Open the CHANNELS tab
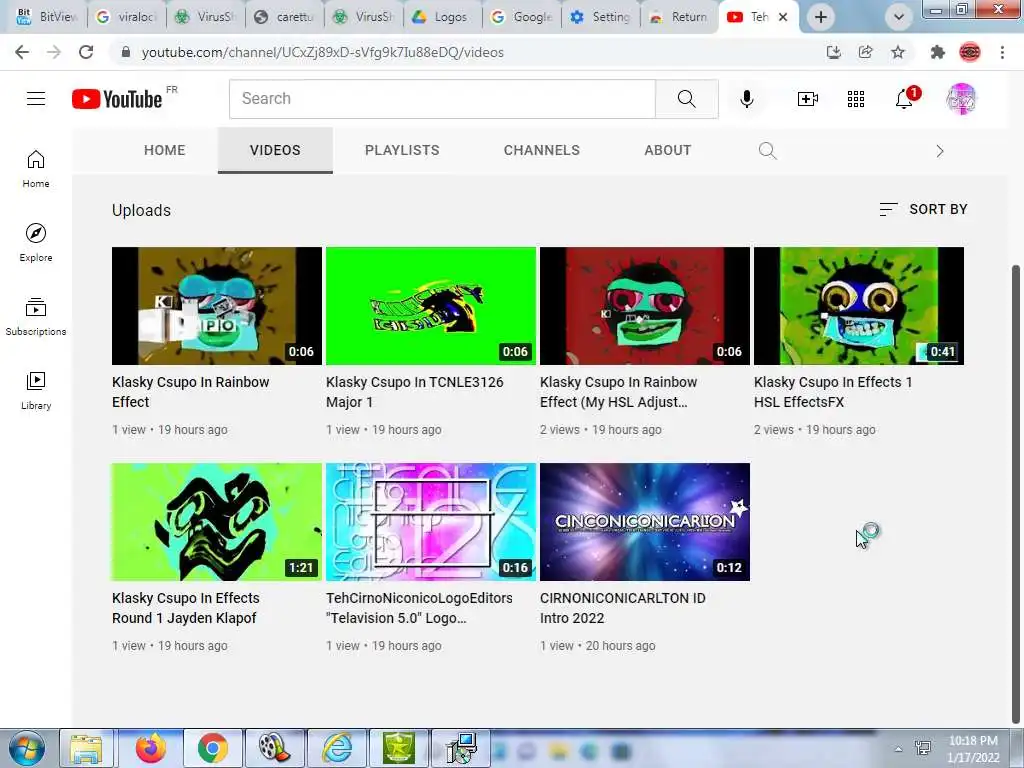 pyautogui.click(x=541, y=150)
